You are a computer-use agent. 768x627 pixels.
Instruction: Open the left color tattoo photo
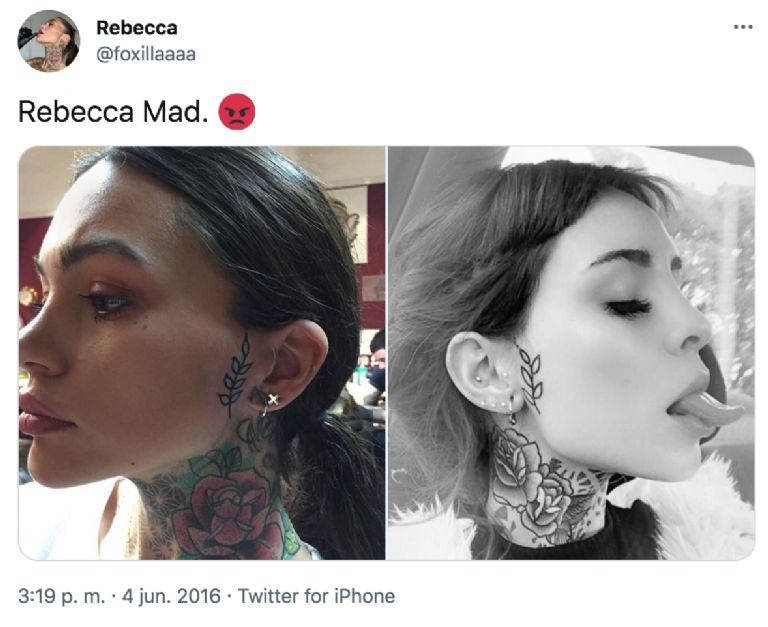point(202,353)
